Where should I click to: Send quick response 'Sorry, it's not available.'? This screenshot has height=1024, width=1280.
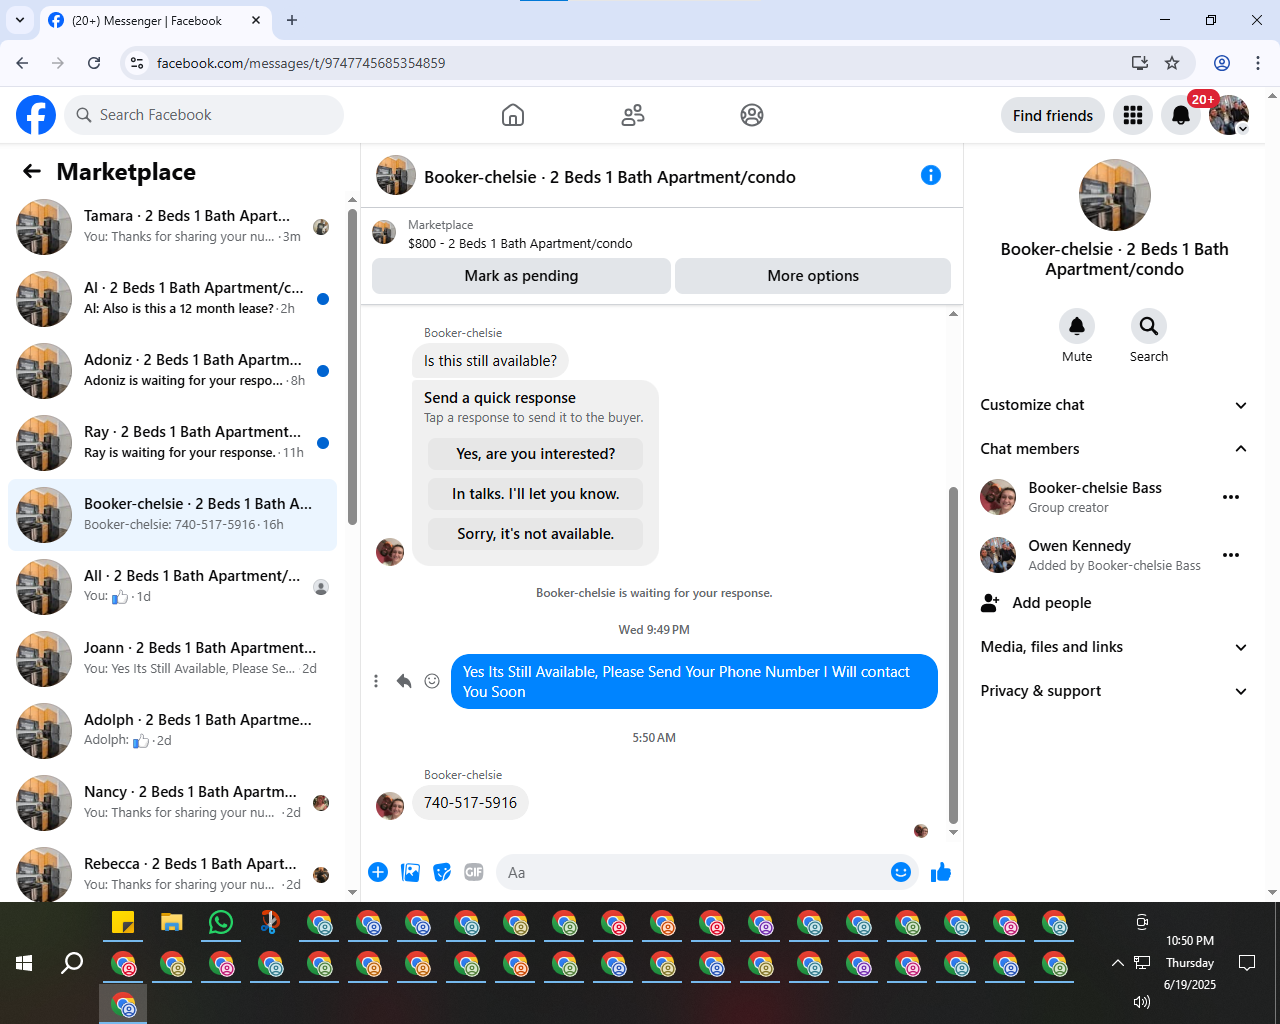coord(536,534)
